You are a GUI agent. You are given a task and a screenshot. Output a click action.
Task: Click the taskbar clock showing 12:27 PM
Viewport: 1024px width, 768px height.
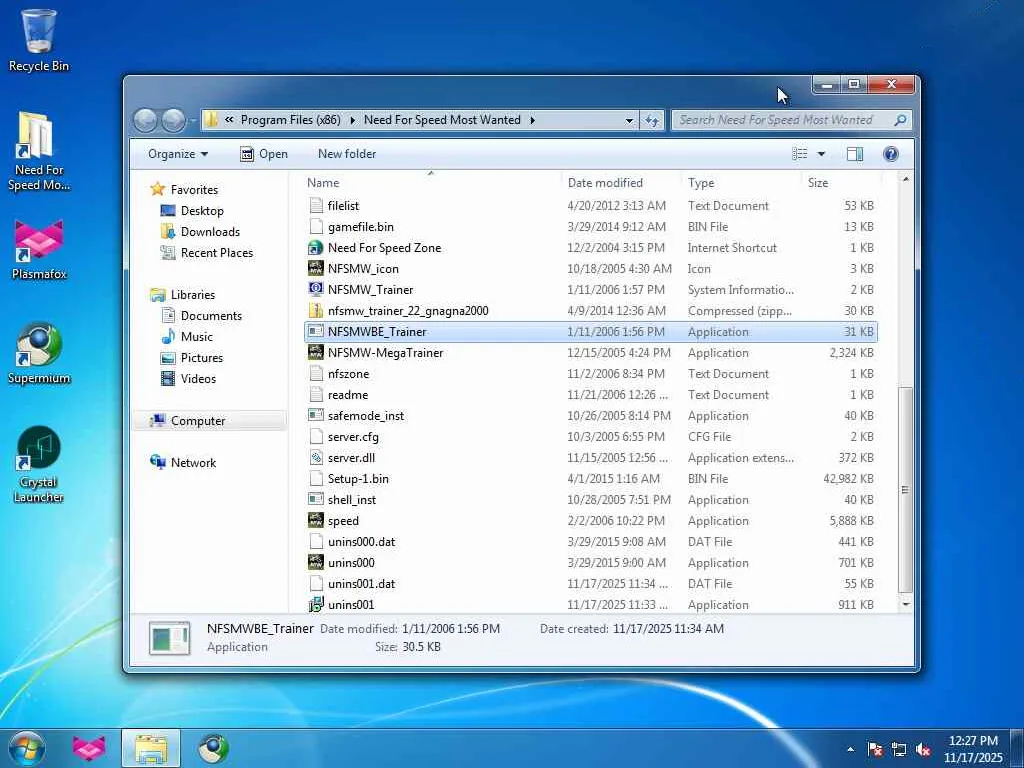pos(973,741)
